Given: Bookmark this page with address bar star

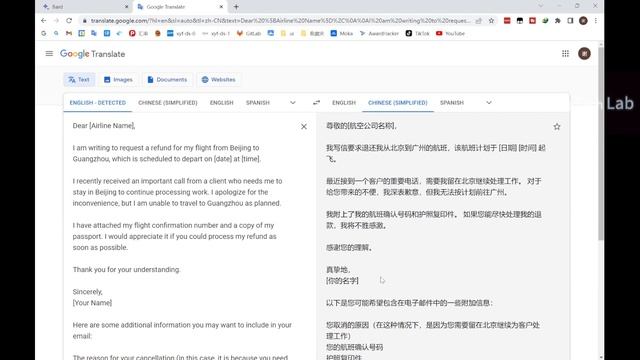Looking at the screenshot, I should tap(491, 20).
